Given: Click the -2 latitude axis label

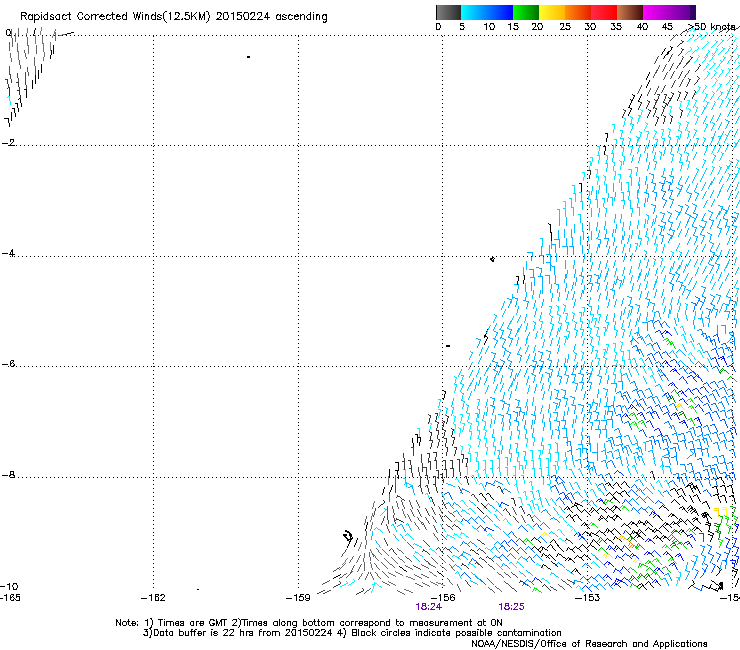Looking at the screenshot, I should [x=8, y=143].
